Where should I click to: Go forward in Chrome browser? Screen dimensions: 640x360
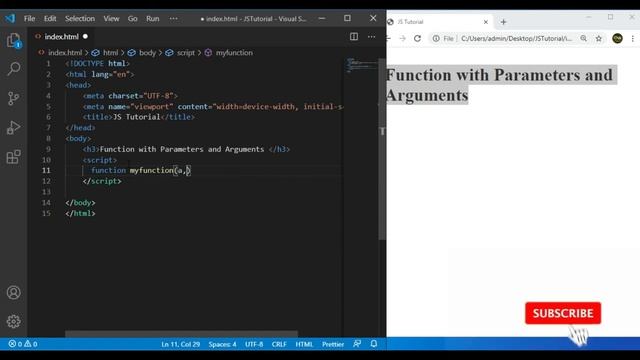pos(402,38)
